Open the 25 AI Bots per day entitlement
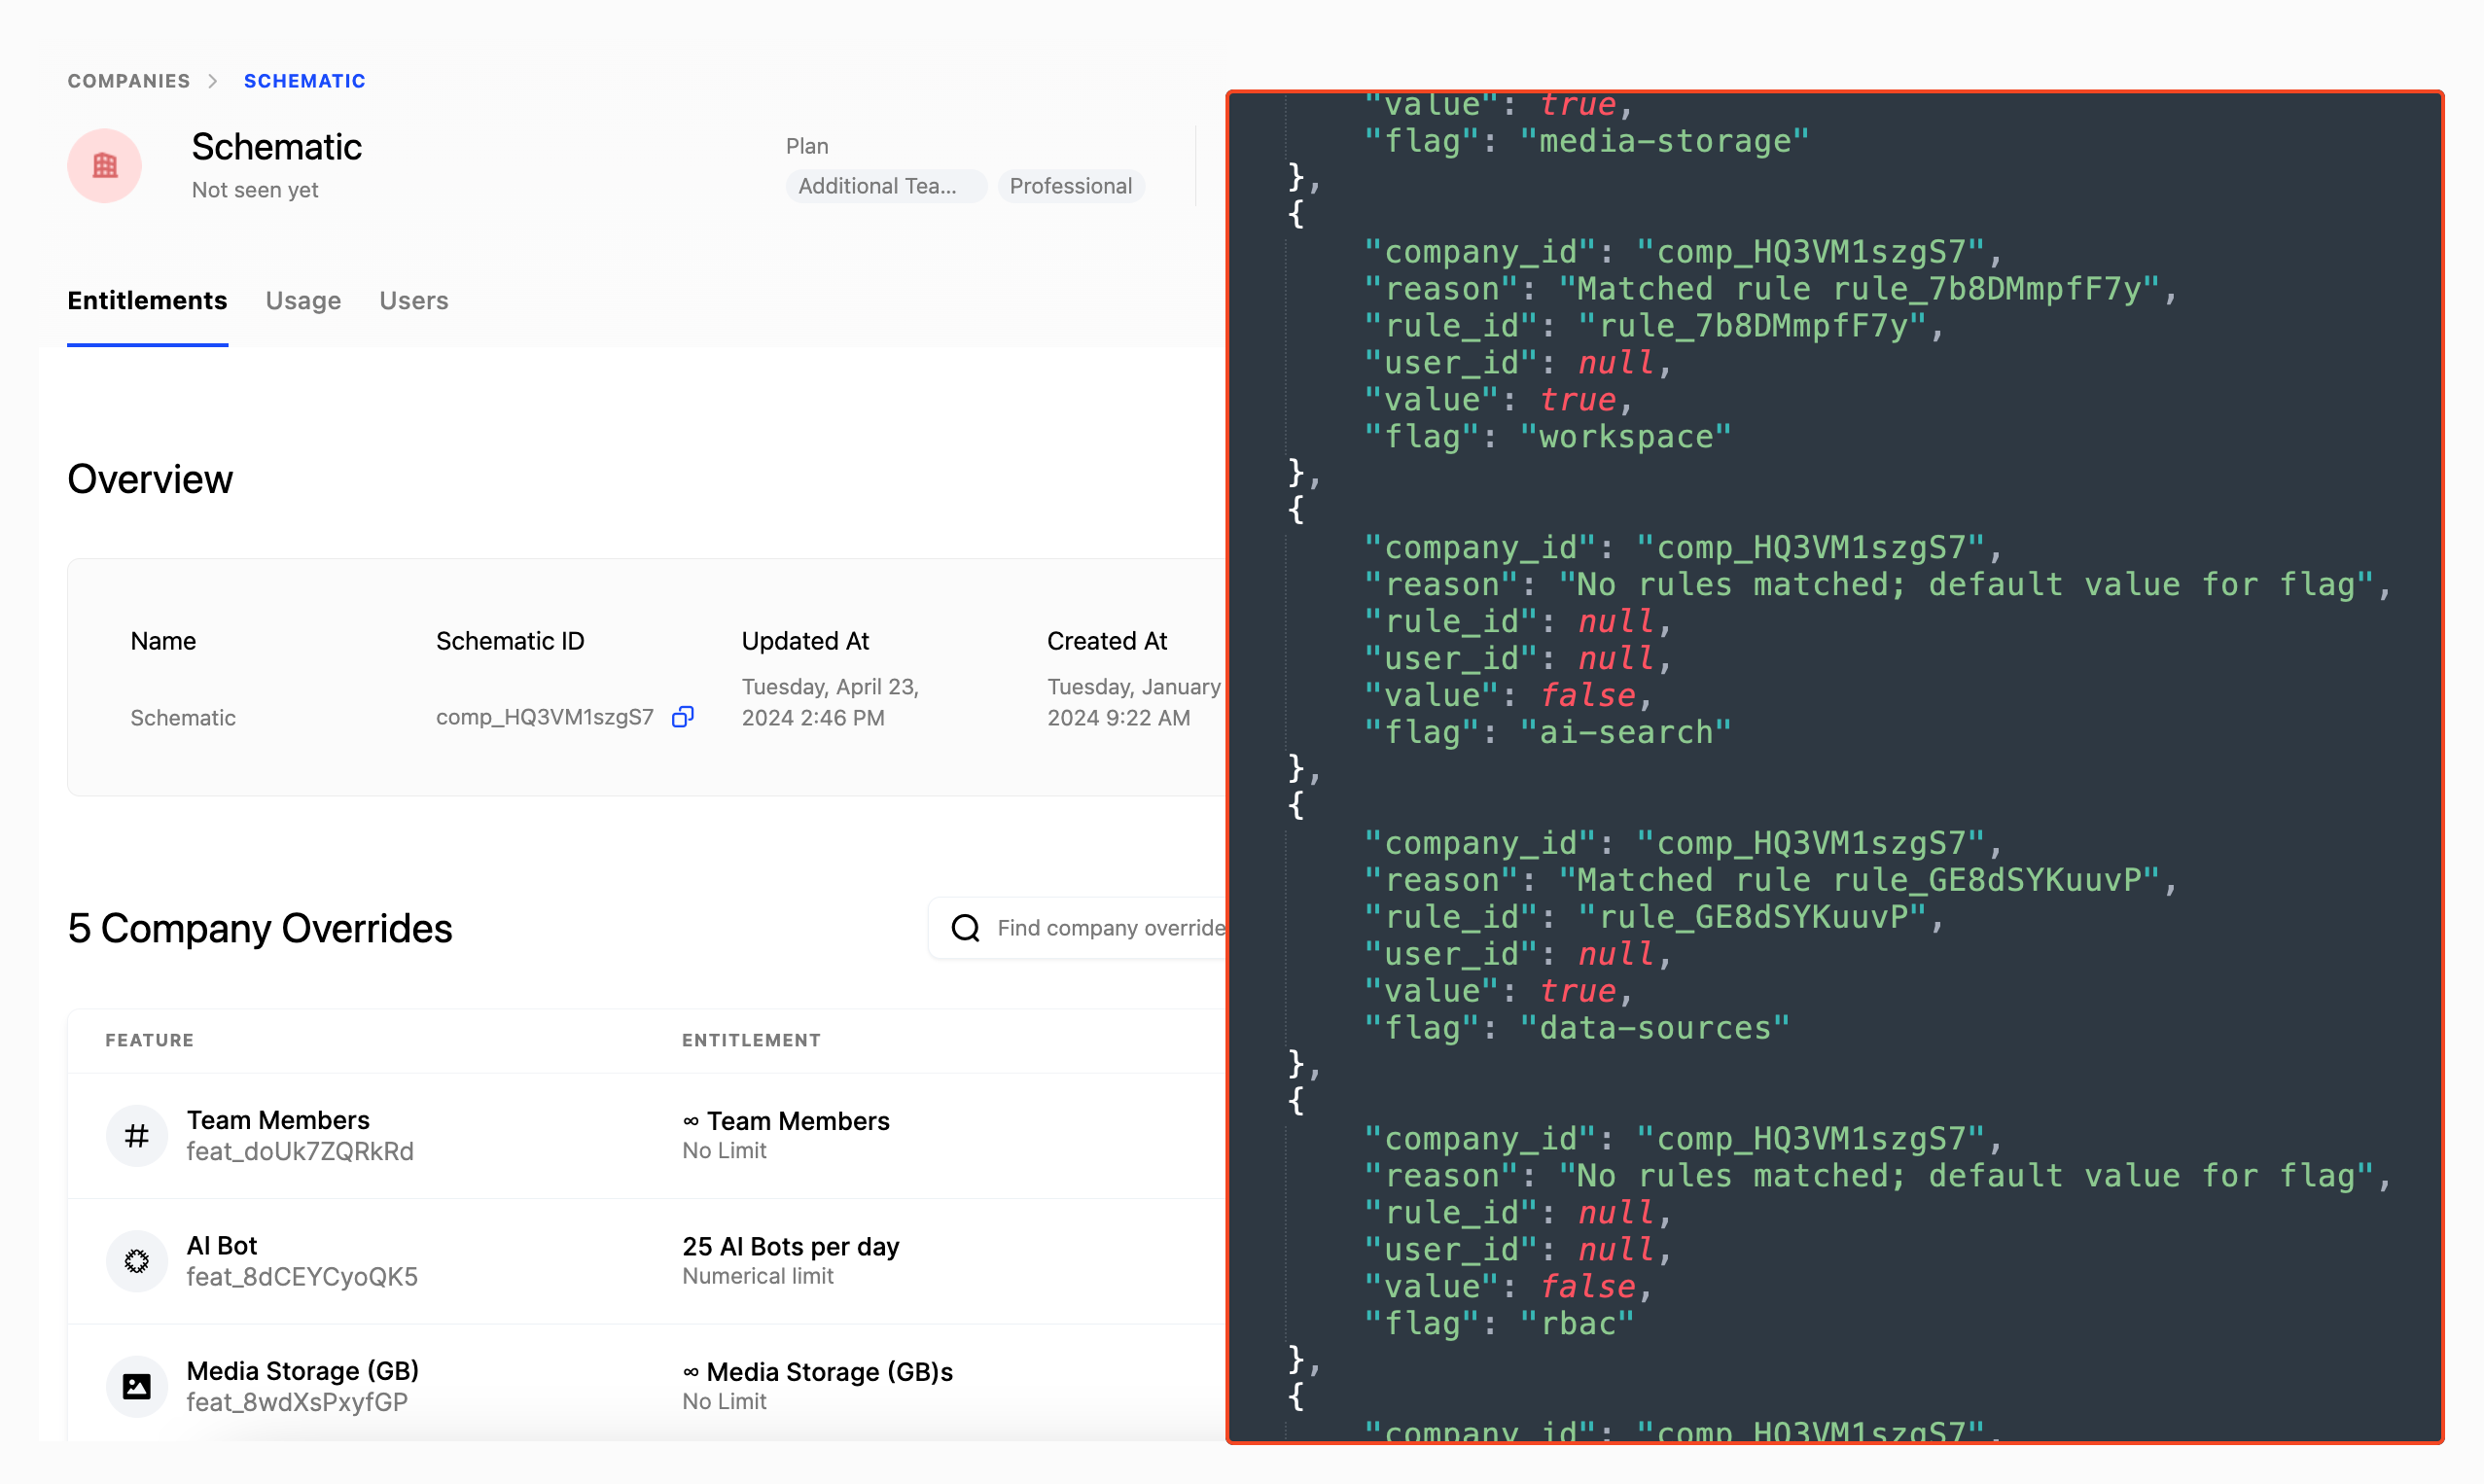Screen dimensions: 2484x1484 click(790, 1246)
